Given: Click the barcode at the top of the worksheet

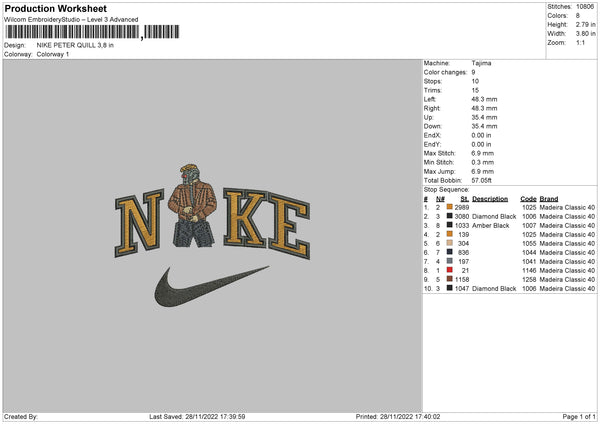Looking at the screenshot, I should [x=92, y=32].
